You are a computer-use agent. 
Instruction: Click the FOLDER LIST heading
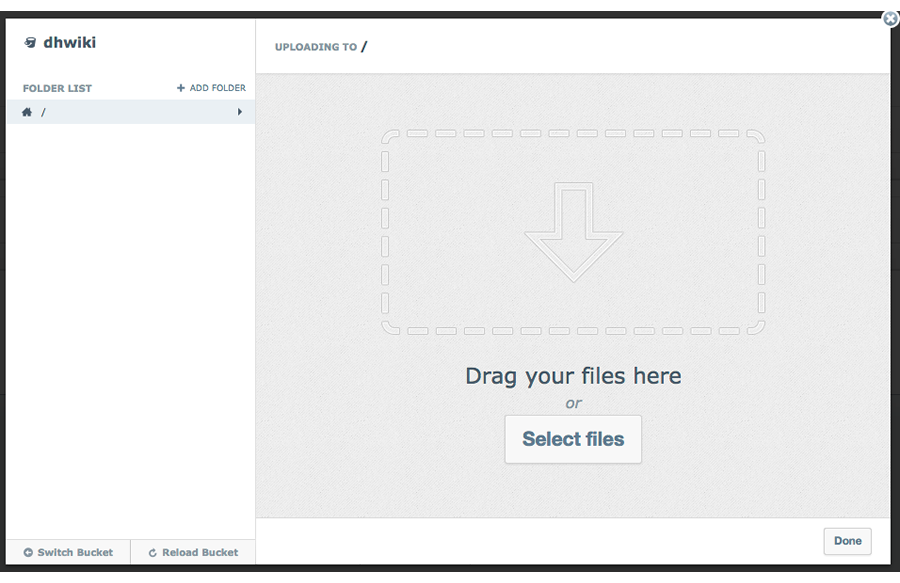pyautogui.click(x=57, y=88)
